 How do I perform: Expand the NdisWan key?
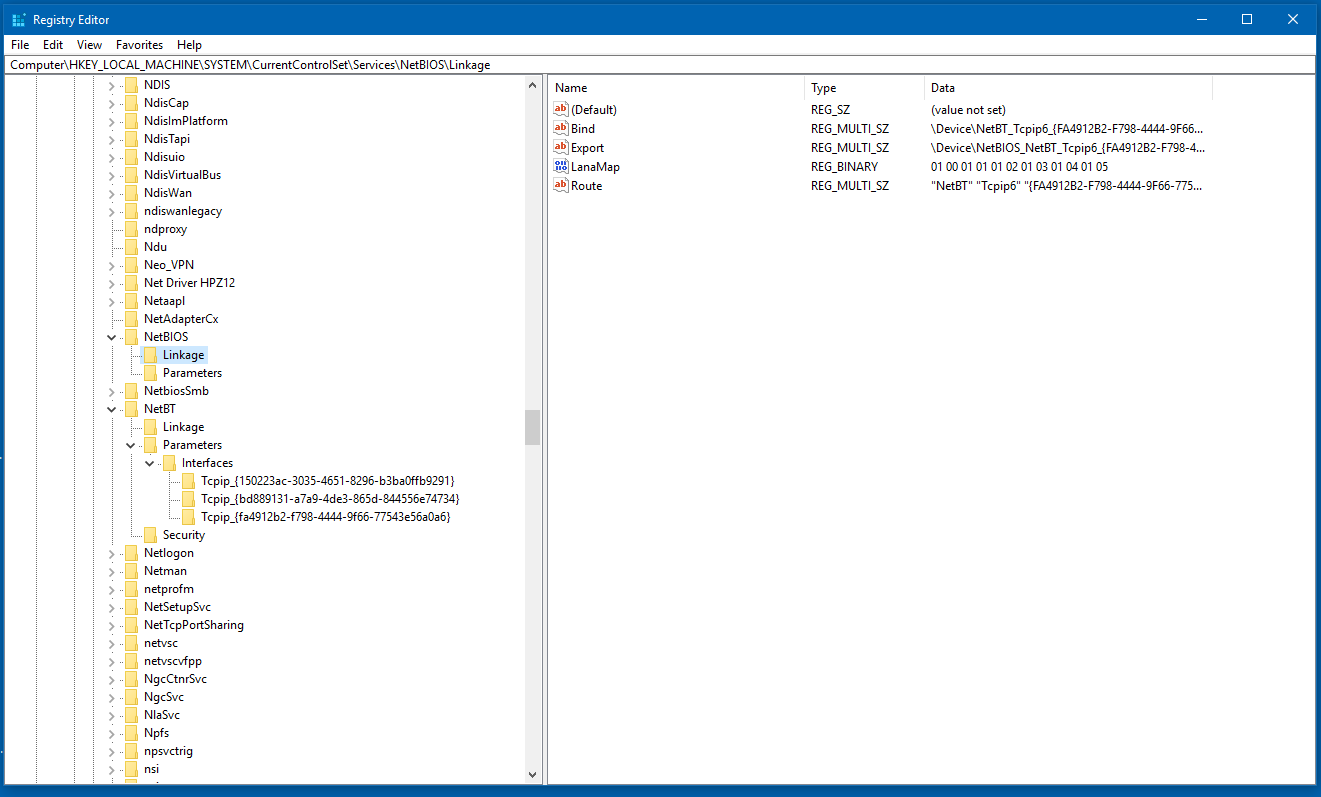[112, 193]
